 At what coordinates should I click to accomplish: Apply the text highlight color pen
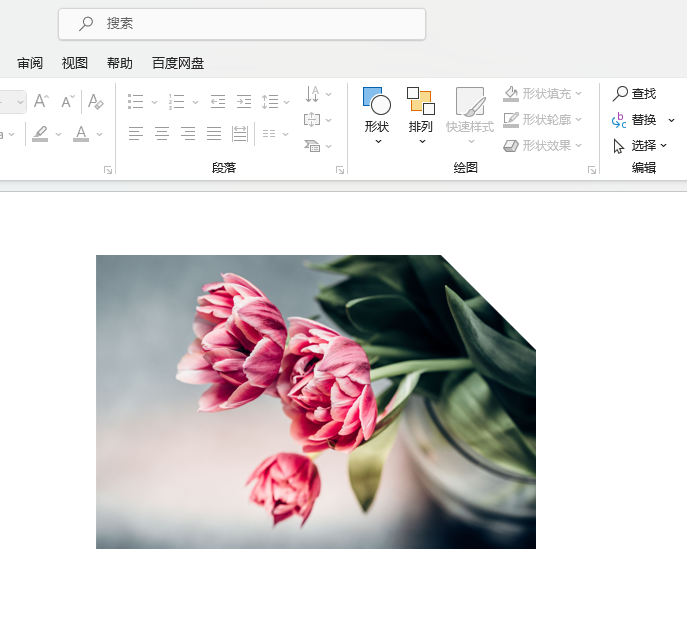pos(40,134)
